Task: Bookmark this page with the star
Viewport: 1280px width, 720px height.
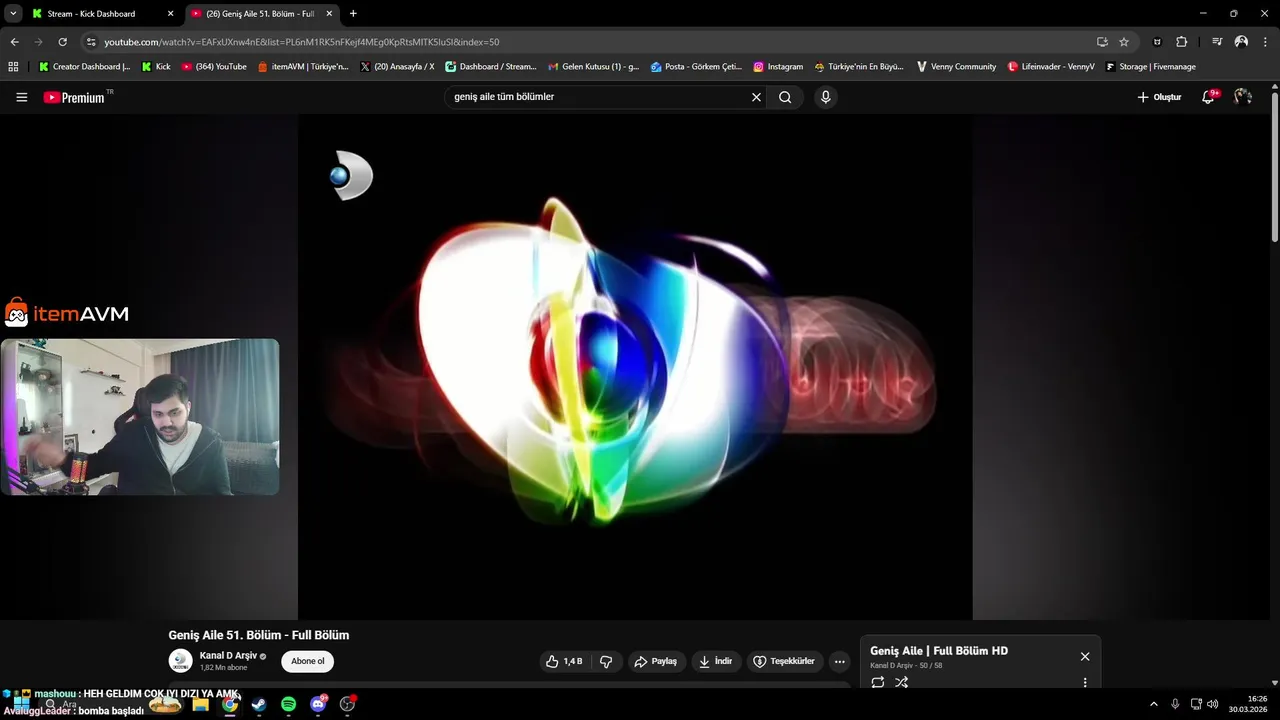Action: tap(1124, 42)
